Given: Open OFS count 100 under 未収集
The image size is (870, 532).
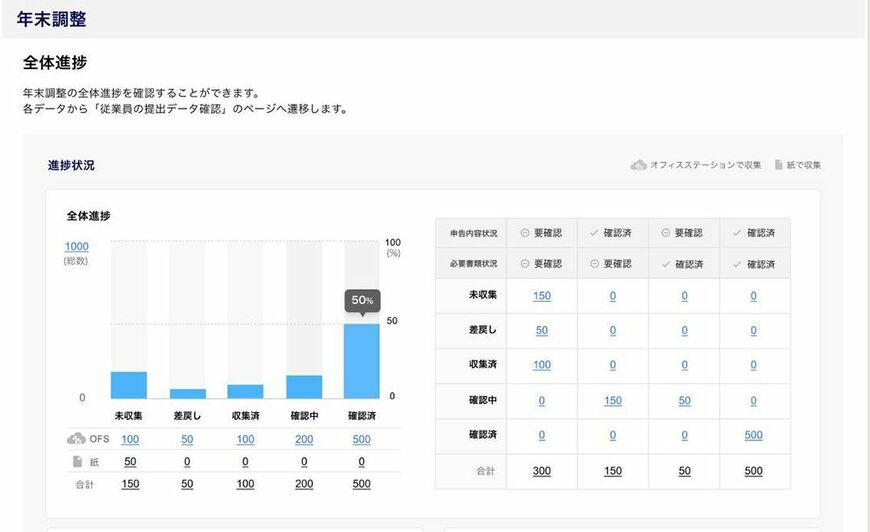Looking at the screenshot, I should [130, 439].
